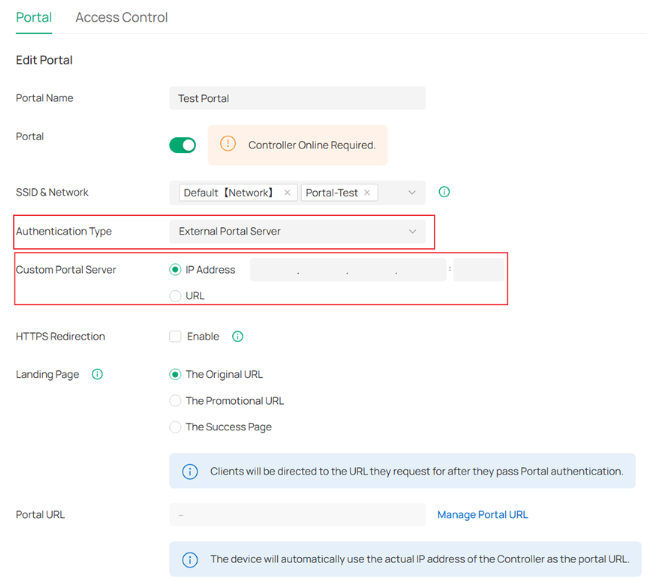The height and width of the screenshot is (588, 660).
Task: Click info icon next to Landing Page label
Action: click(97, 375)
